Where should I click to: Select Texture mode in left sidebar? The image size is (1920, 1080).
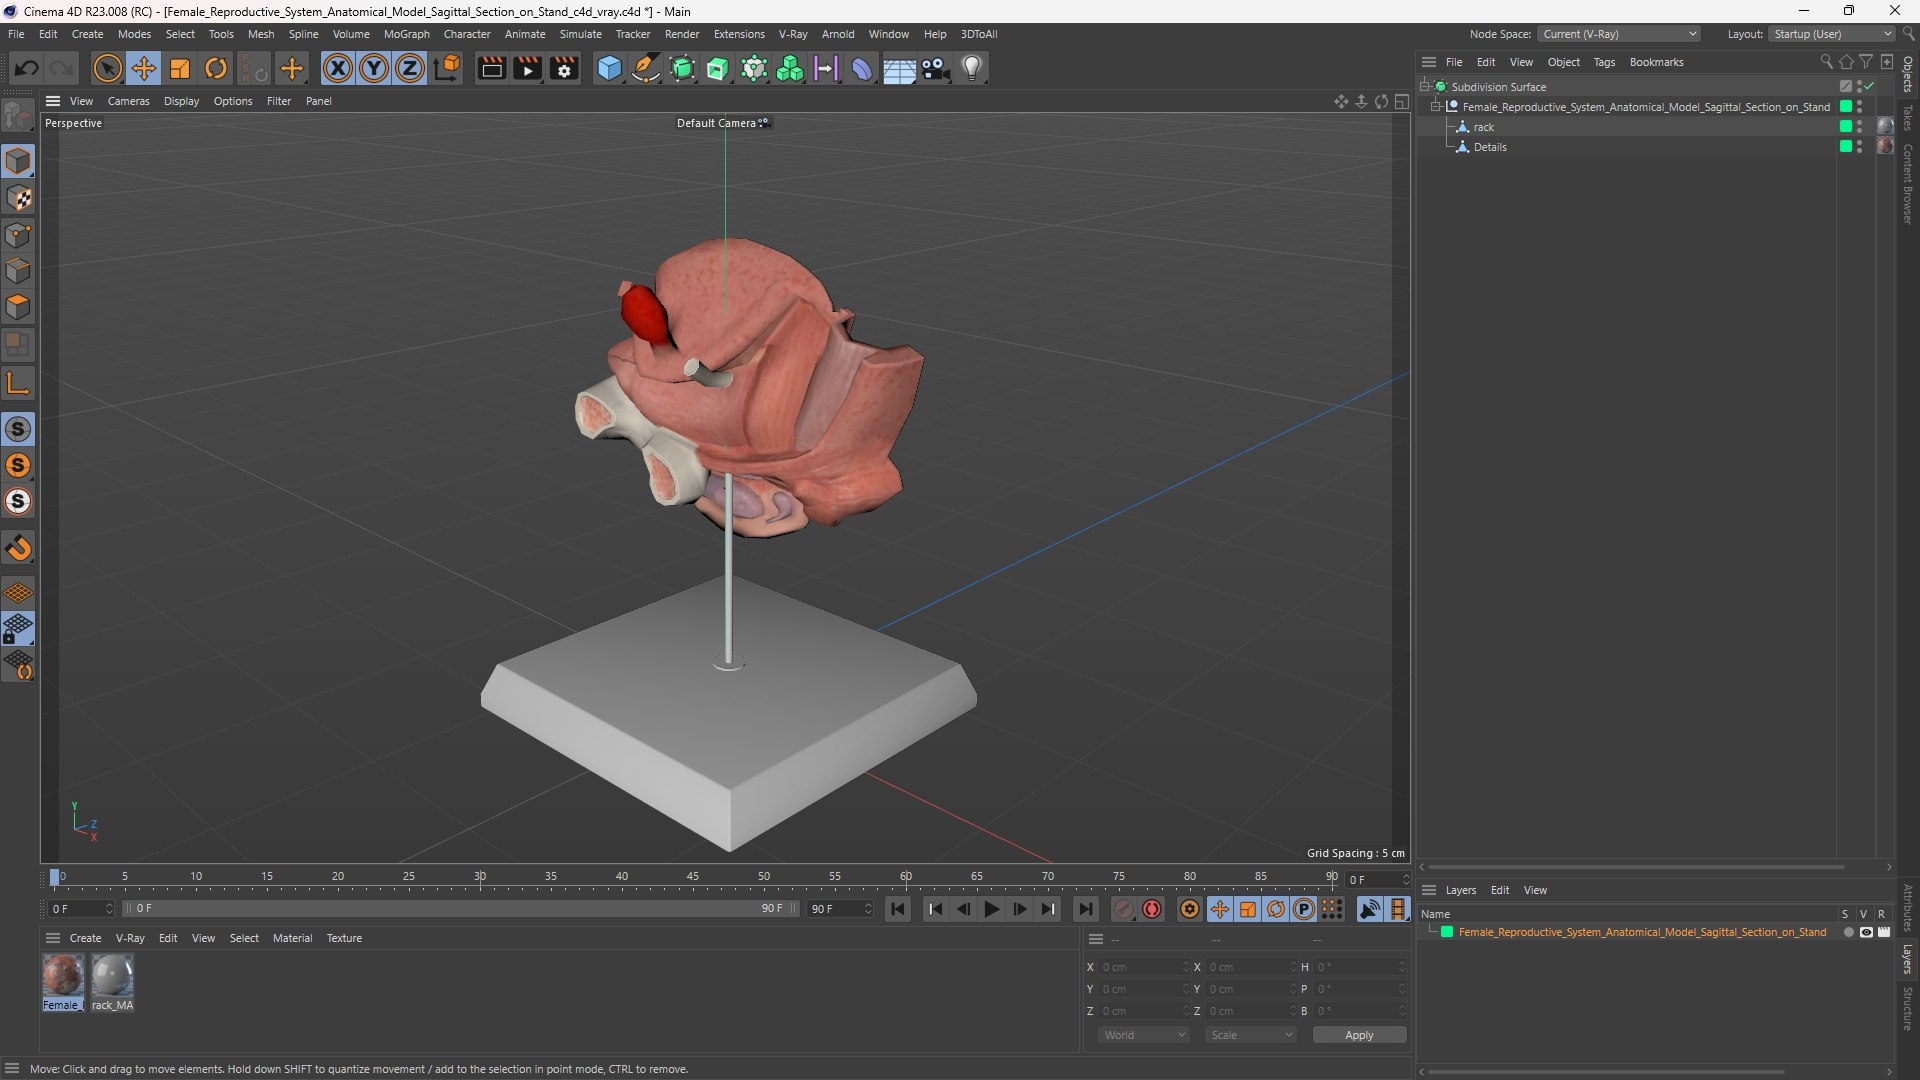click(18, 198)
